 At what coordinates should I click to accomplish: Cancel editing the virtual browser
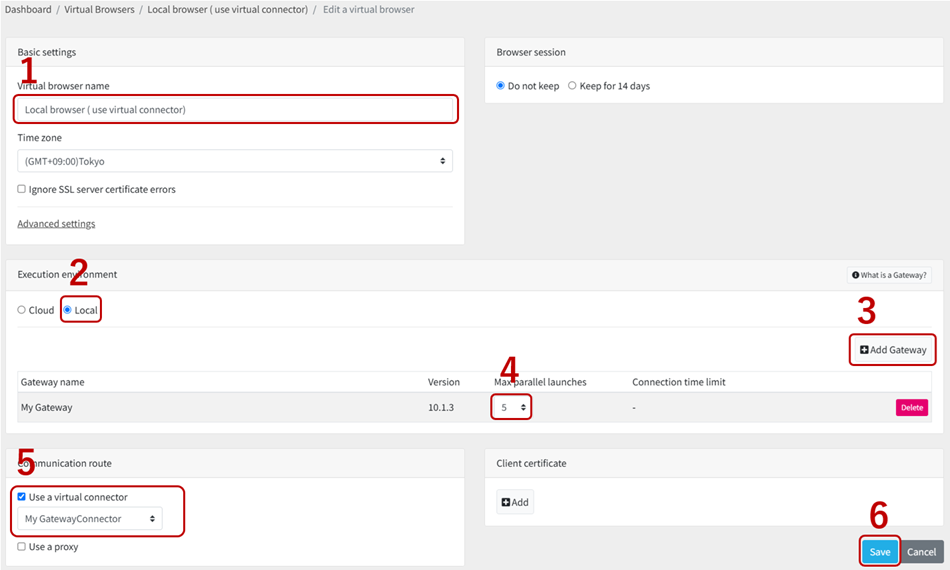point(922,552)
